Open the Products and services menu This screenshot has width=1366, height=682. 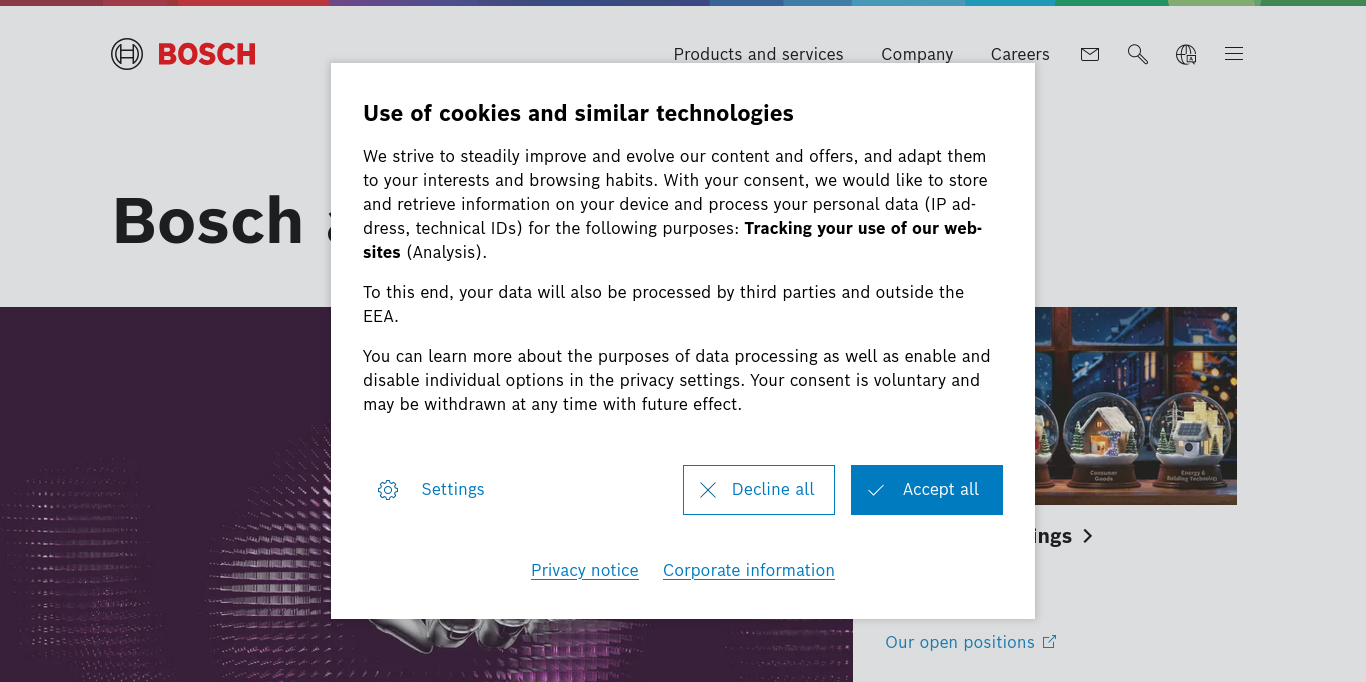pos(758,54)
